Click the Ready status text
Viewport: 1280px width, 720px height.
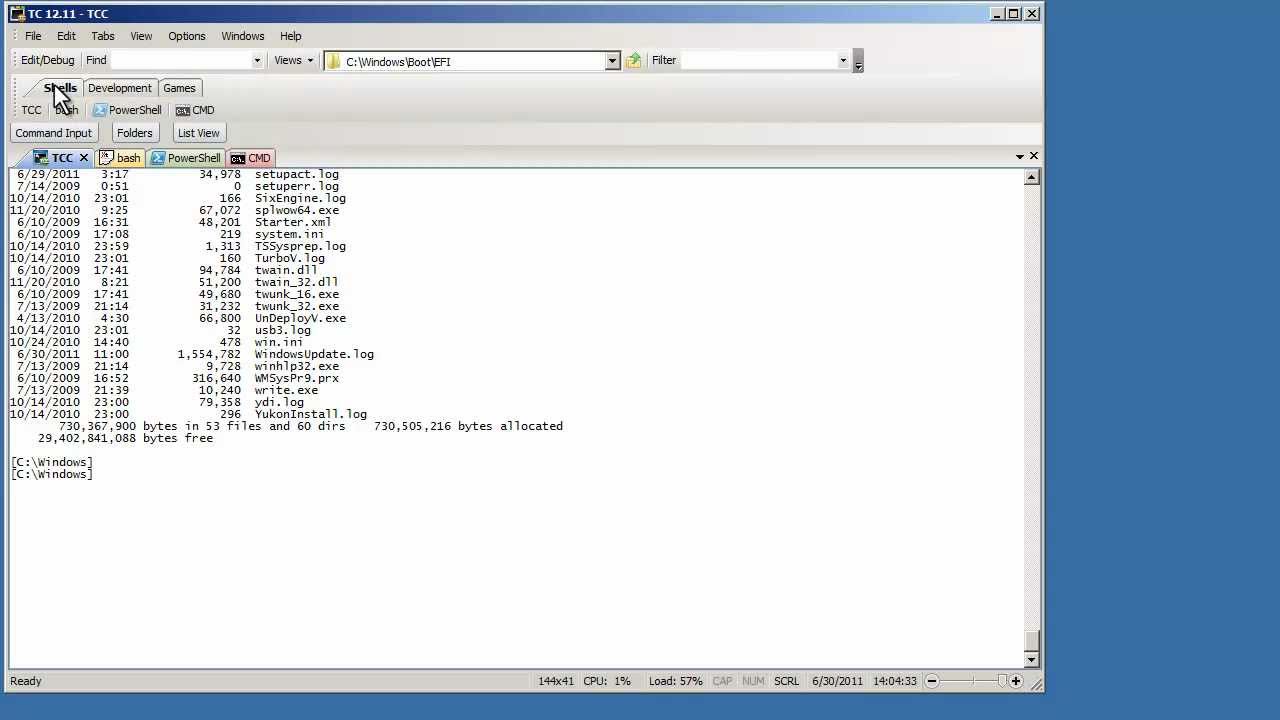(26, 681)
